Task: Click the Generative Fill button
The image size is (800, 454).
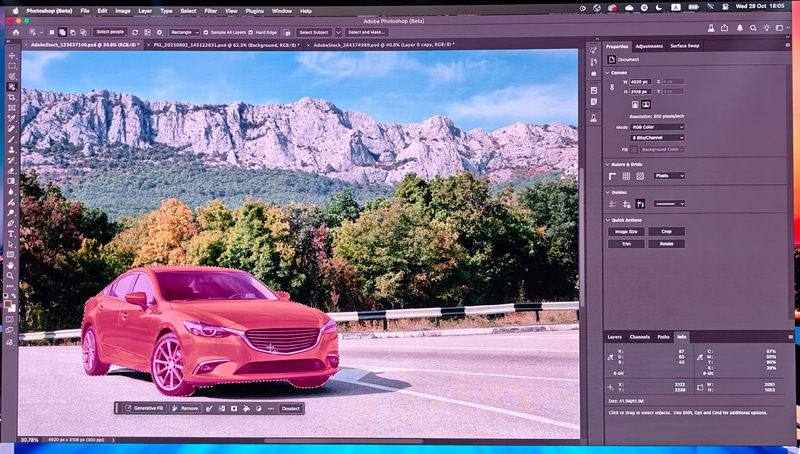Action: coord(144,408)
